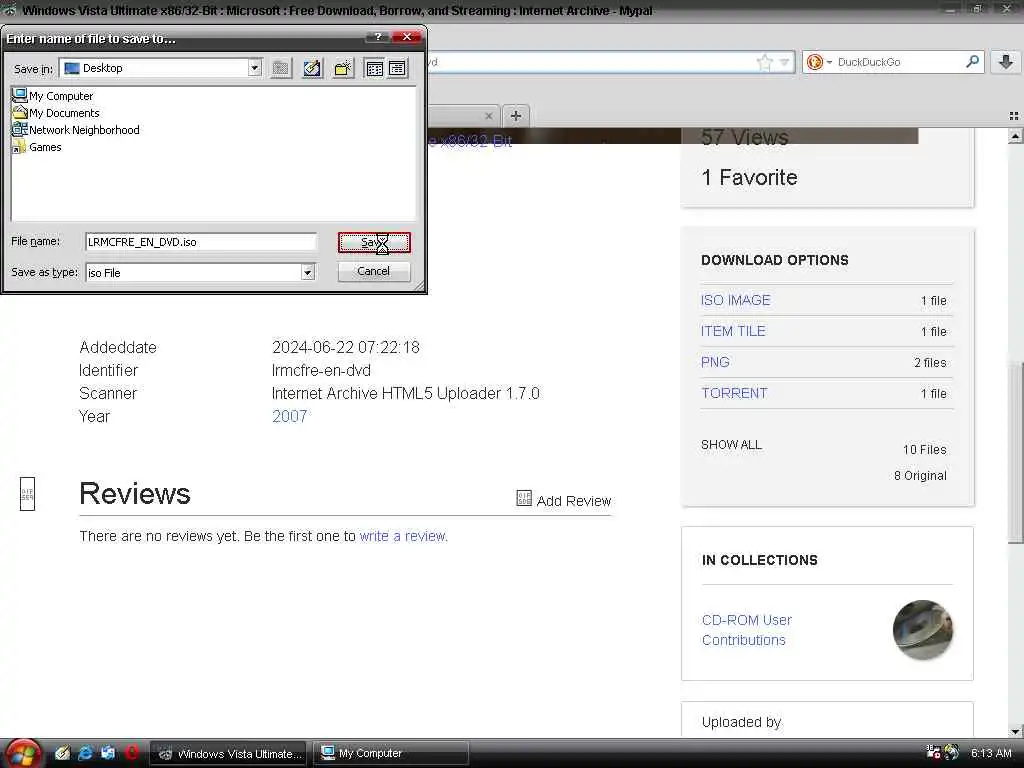Select My Documents in the file list
This screenshot has height=768, width=1024.
point(56,113)
